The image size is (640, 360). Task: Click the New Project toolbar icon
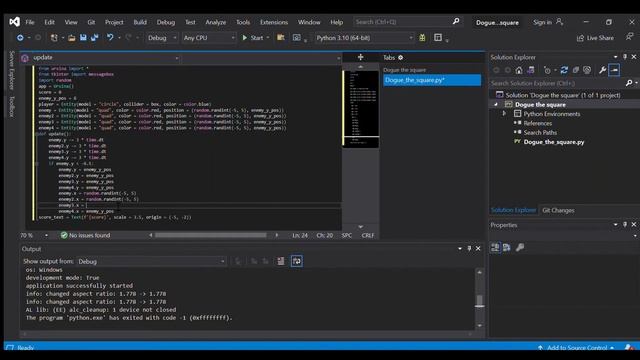(x=53, y=38)
